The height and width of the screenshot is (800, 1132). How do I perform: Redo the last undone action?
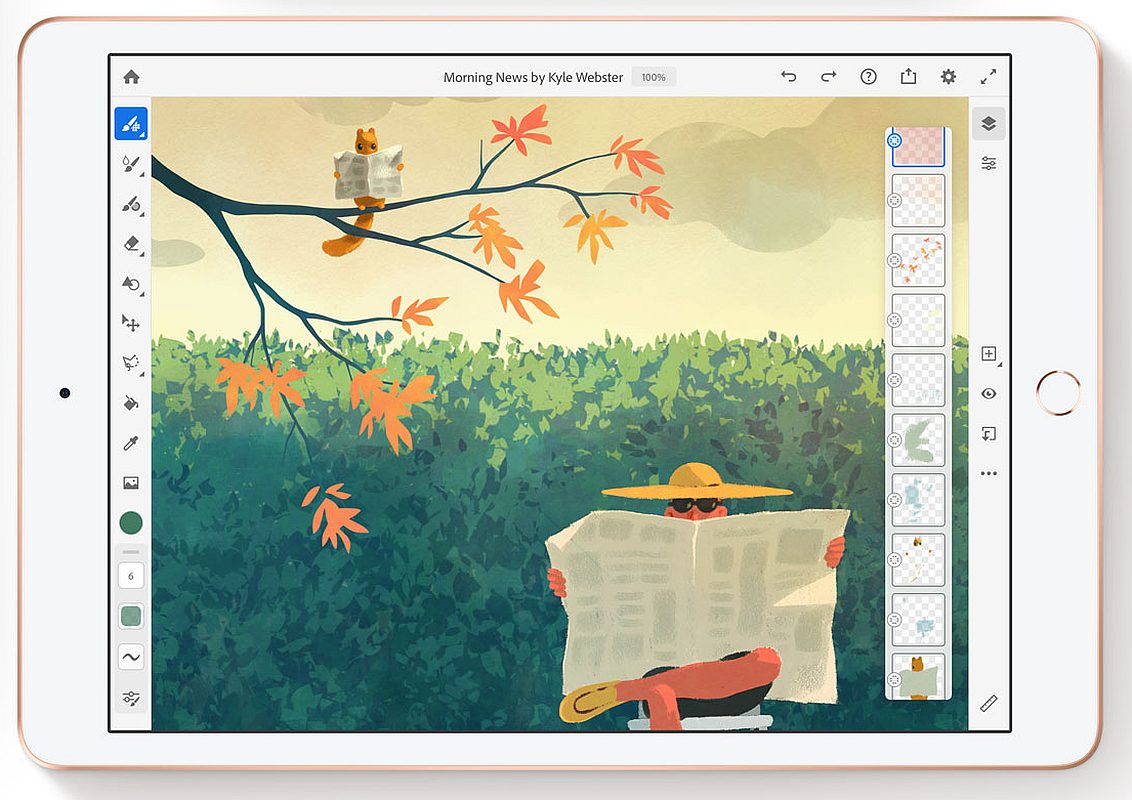coord(828,76)
